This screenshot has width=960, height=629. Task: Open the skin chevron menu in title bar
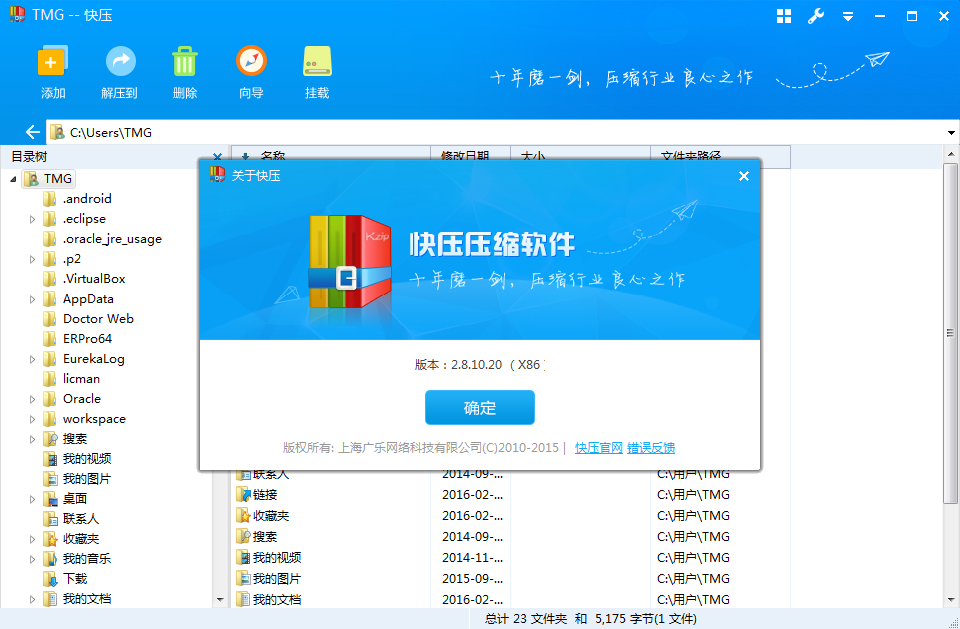pyautogui.click(x=848, y=16)
